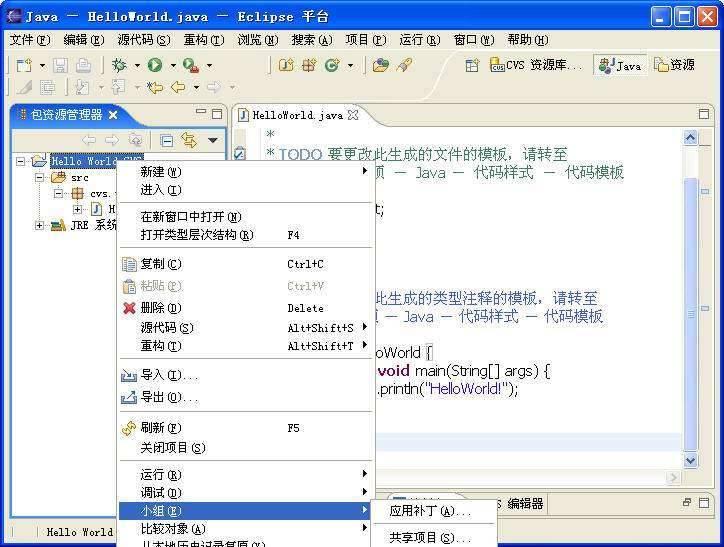Choose 关闭项目(S) in context menu
Viewport: 724px width, 547px height.
[x=246, y=447]
